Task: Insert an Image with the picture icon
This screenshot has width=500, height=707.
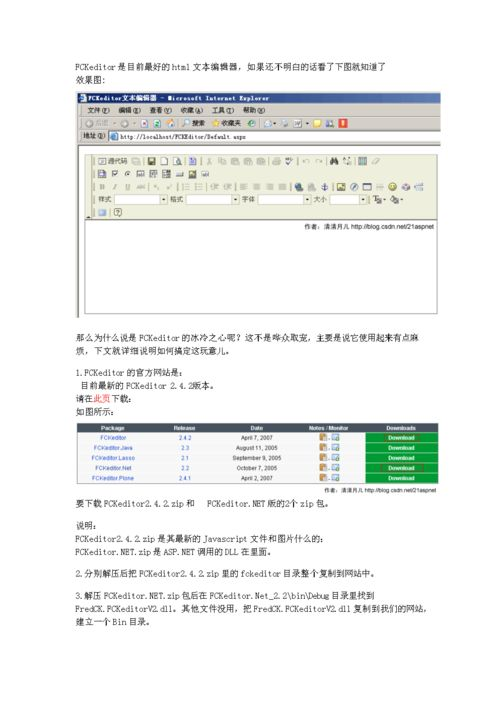Action: pos(341,187)
